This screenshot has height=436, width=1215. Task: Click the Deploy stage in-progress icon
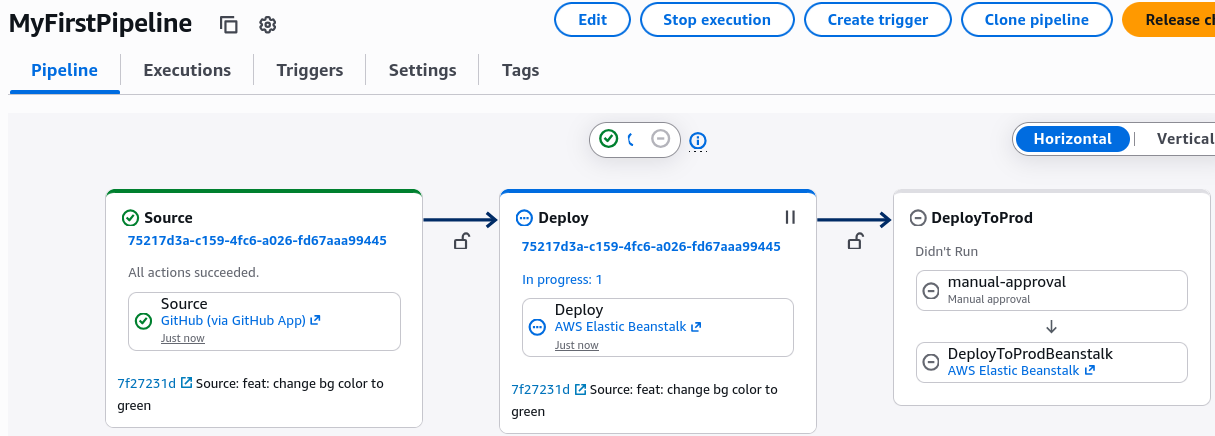pyautogui.click(x=524, y=218)
